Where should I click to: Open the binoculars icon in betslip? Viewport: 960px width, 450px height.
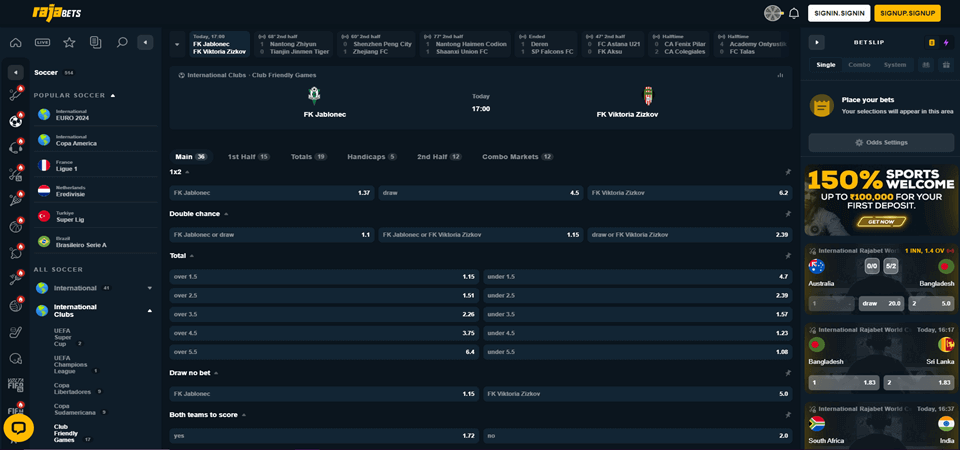coord(926,65)
